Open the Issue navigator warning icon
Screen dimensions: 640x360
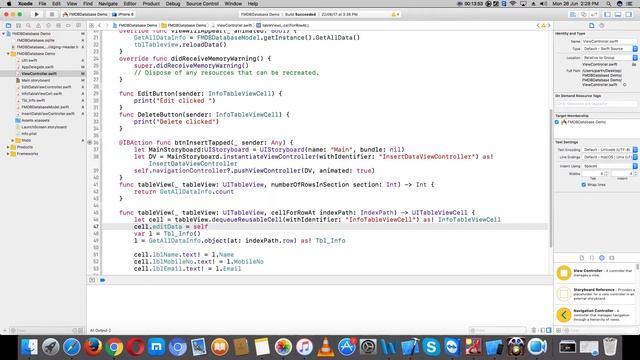tap(38, 25)
